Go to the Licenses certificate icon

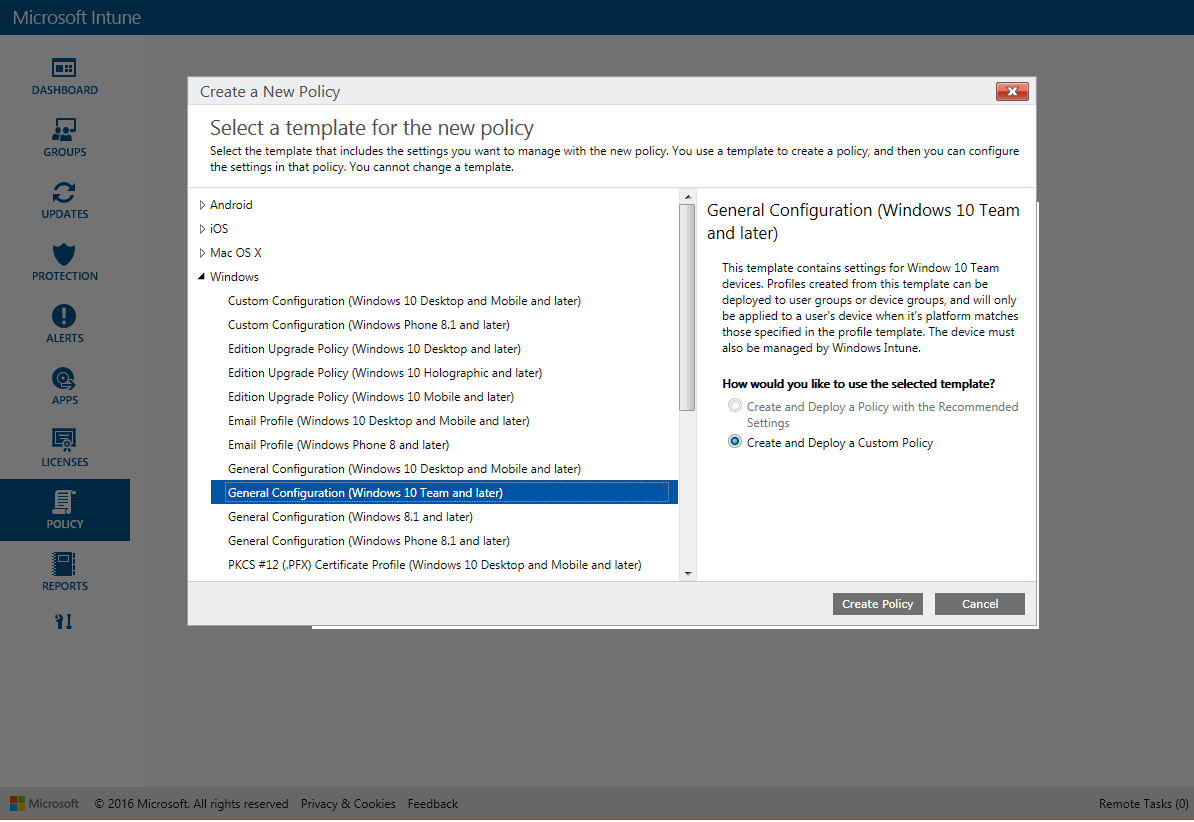coord(64,440)
